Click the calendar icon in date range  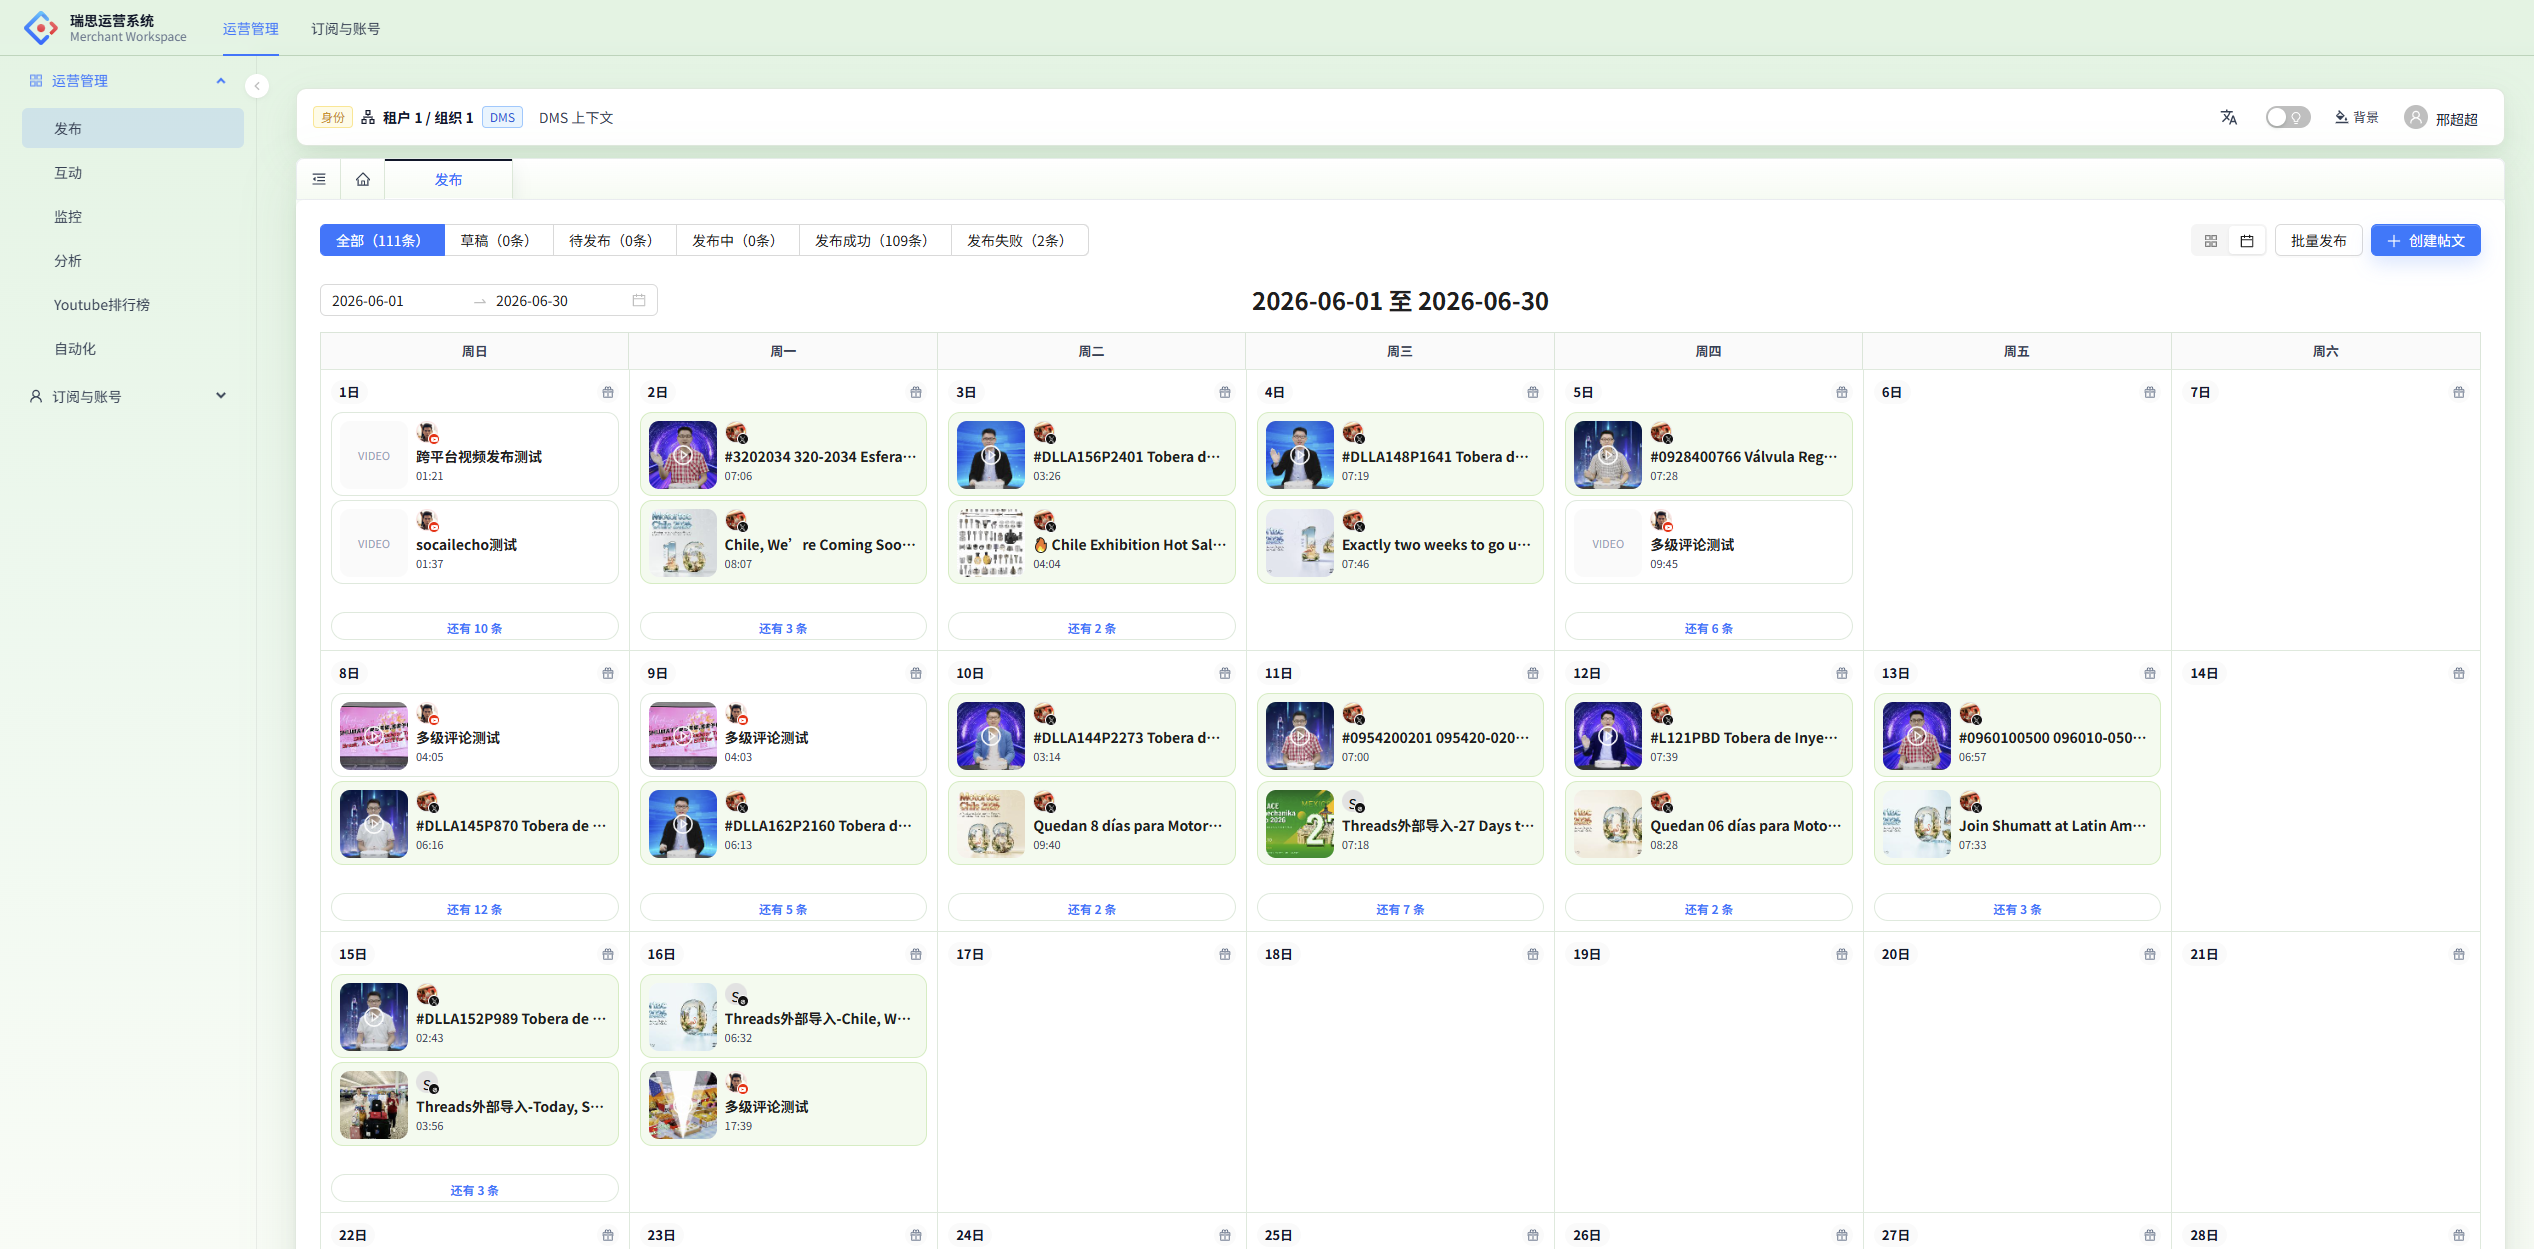[639, 301]
